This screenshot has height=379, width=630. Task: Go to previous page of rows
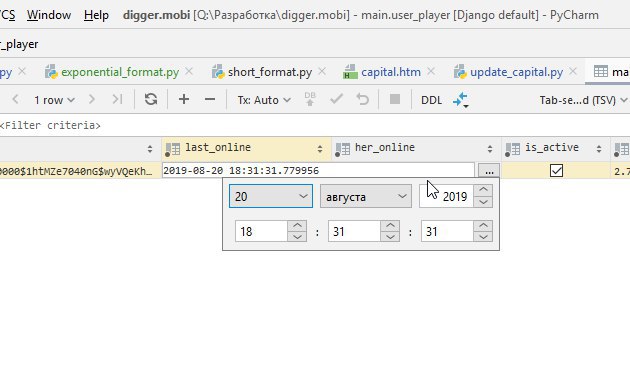tap(16, 99)
